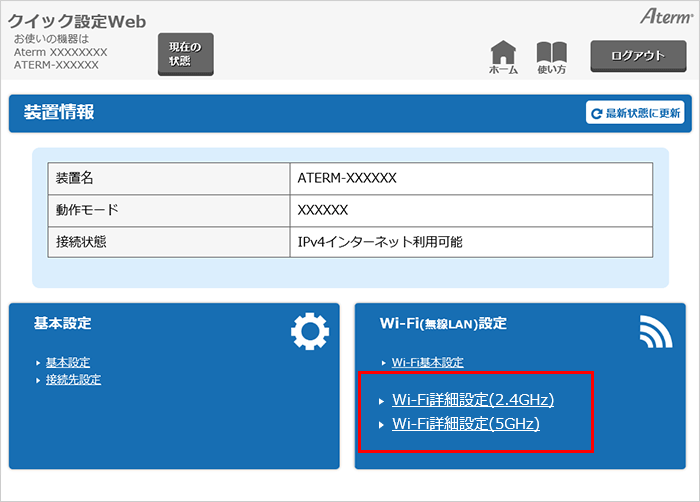
Task: Click the gear icon in 基本設定 panel
Action: click(x=309, y=332)
